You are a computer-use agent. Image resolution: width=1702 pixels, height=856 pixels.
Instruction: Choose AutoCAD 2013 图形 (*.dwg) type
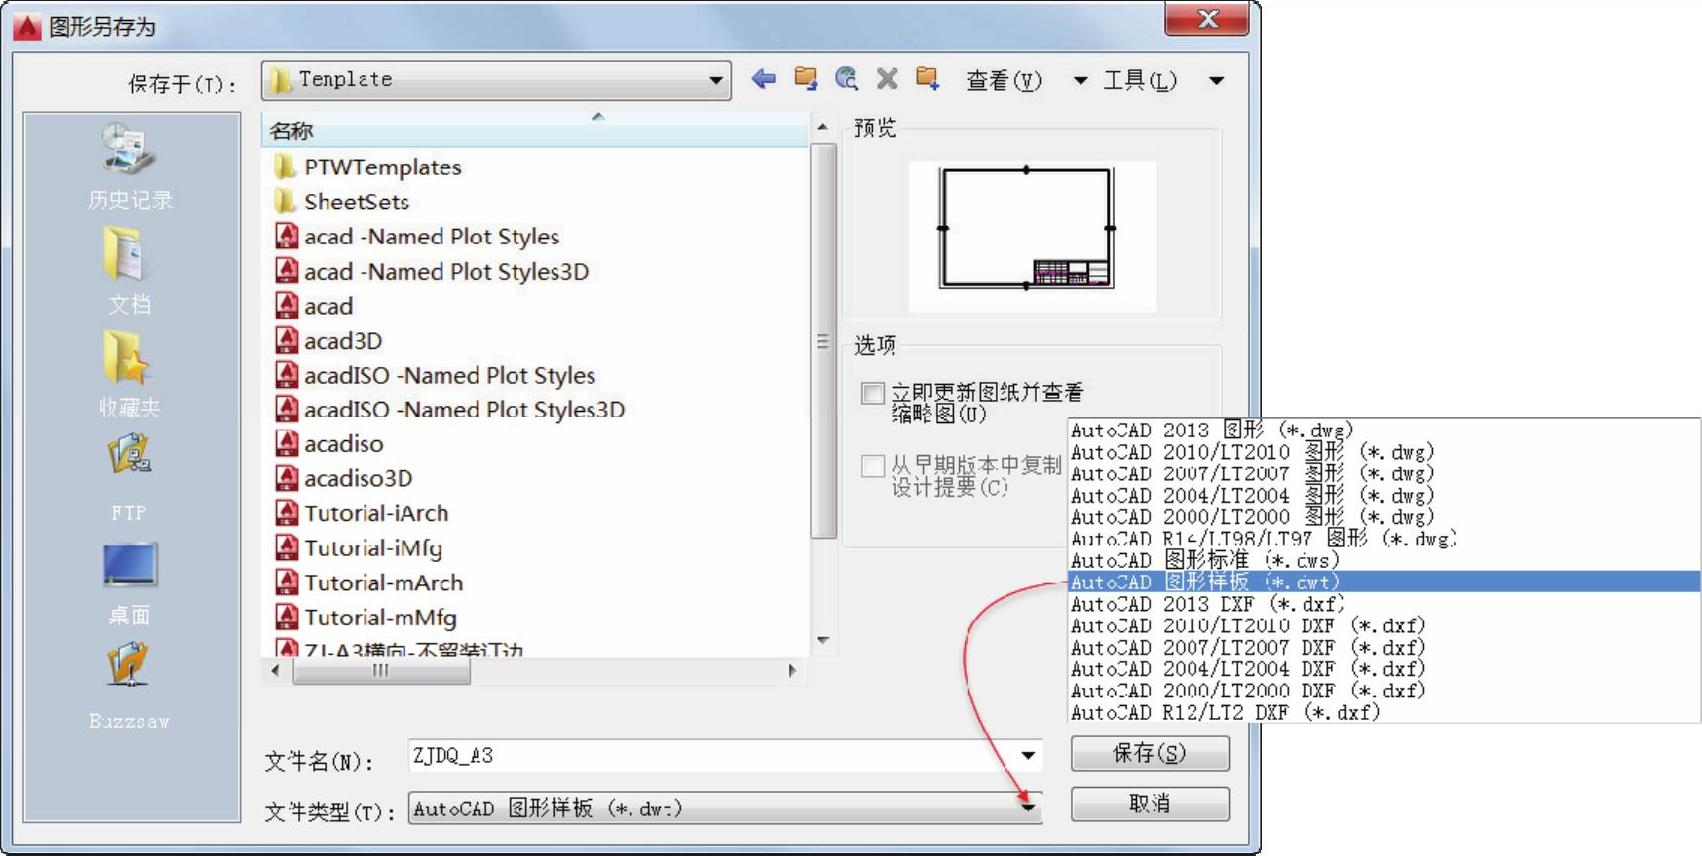[1384, 430]
